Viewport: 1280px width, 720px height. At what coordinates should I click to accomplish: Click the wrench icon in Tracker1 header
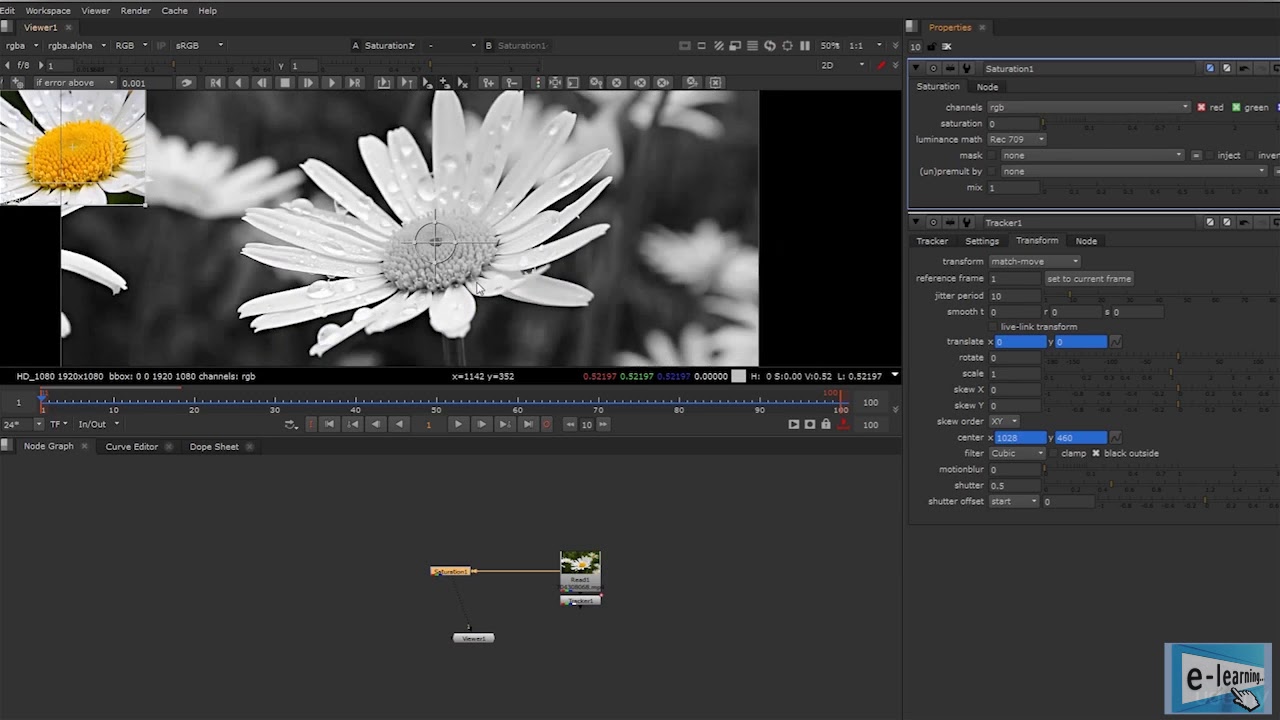(x=967, y=223)
